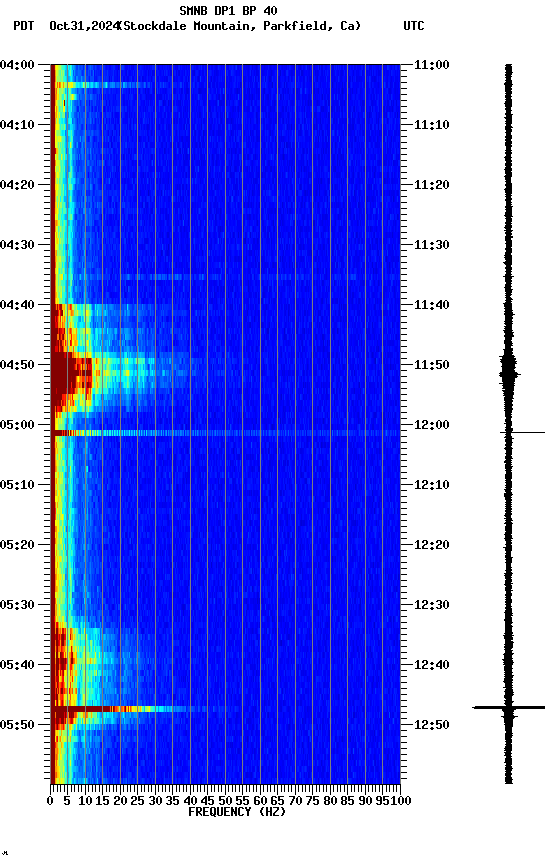Click the '12:50' UTC time label
Viewport: 552px width, 864px height.
pos(432,725)
